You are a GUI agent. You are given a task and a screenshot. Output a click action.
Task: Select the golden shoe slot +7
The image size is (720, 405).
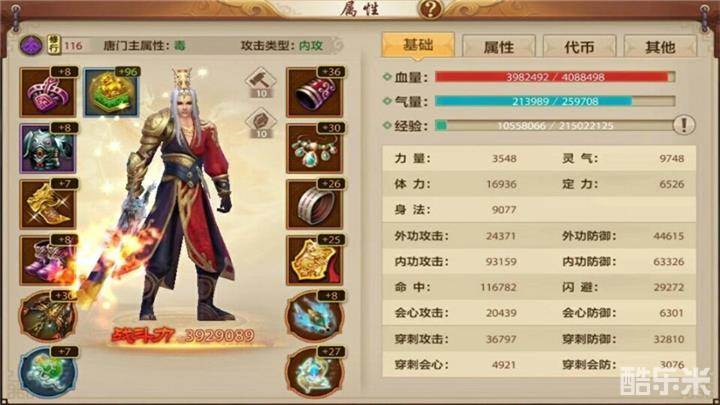48,204
